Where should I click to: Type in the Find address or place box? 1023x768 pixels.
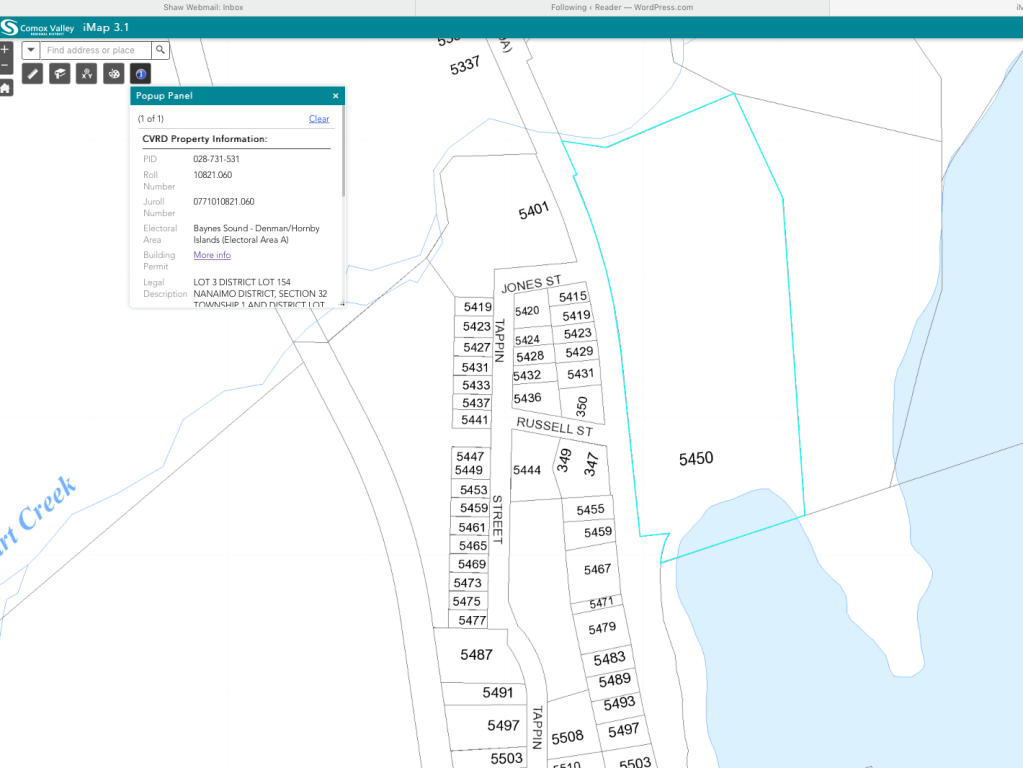click(96, 50)
